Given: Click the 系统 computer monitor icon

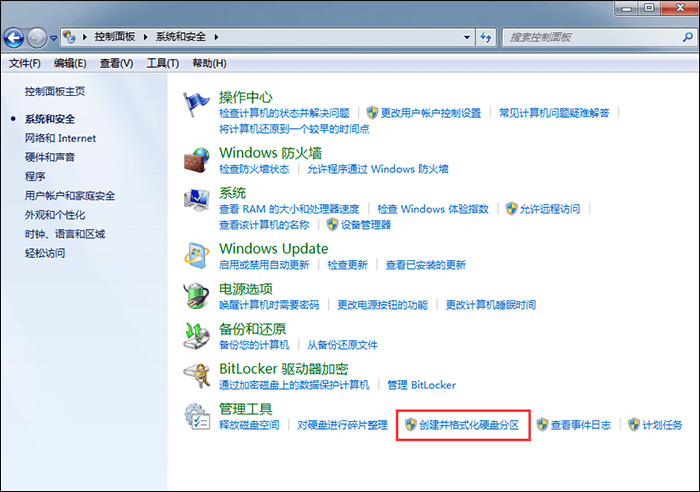Looking at the screenshot, I should [196, 200].
